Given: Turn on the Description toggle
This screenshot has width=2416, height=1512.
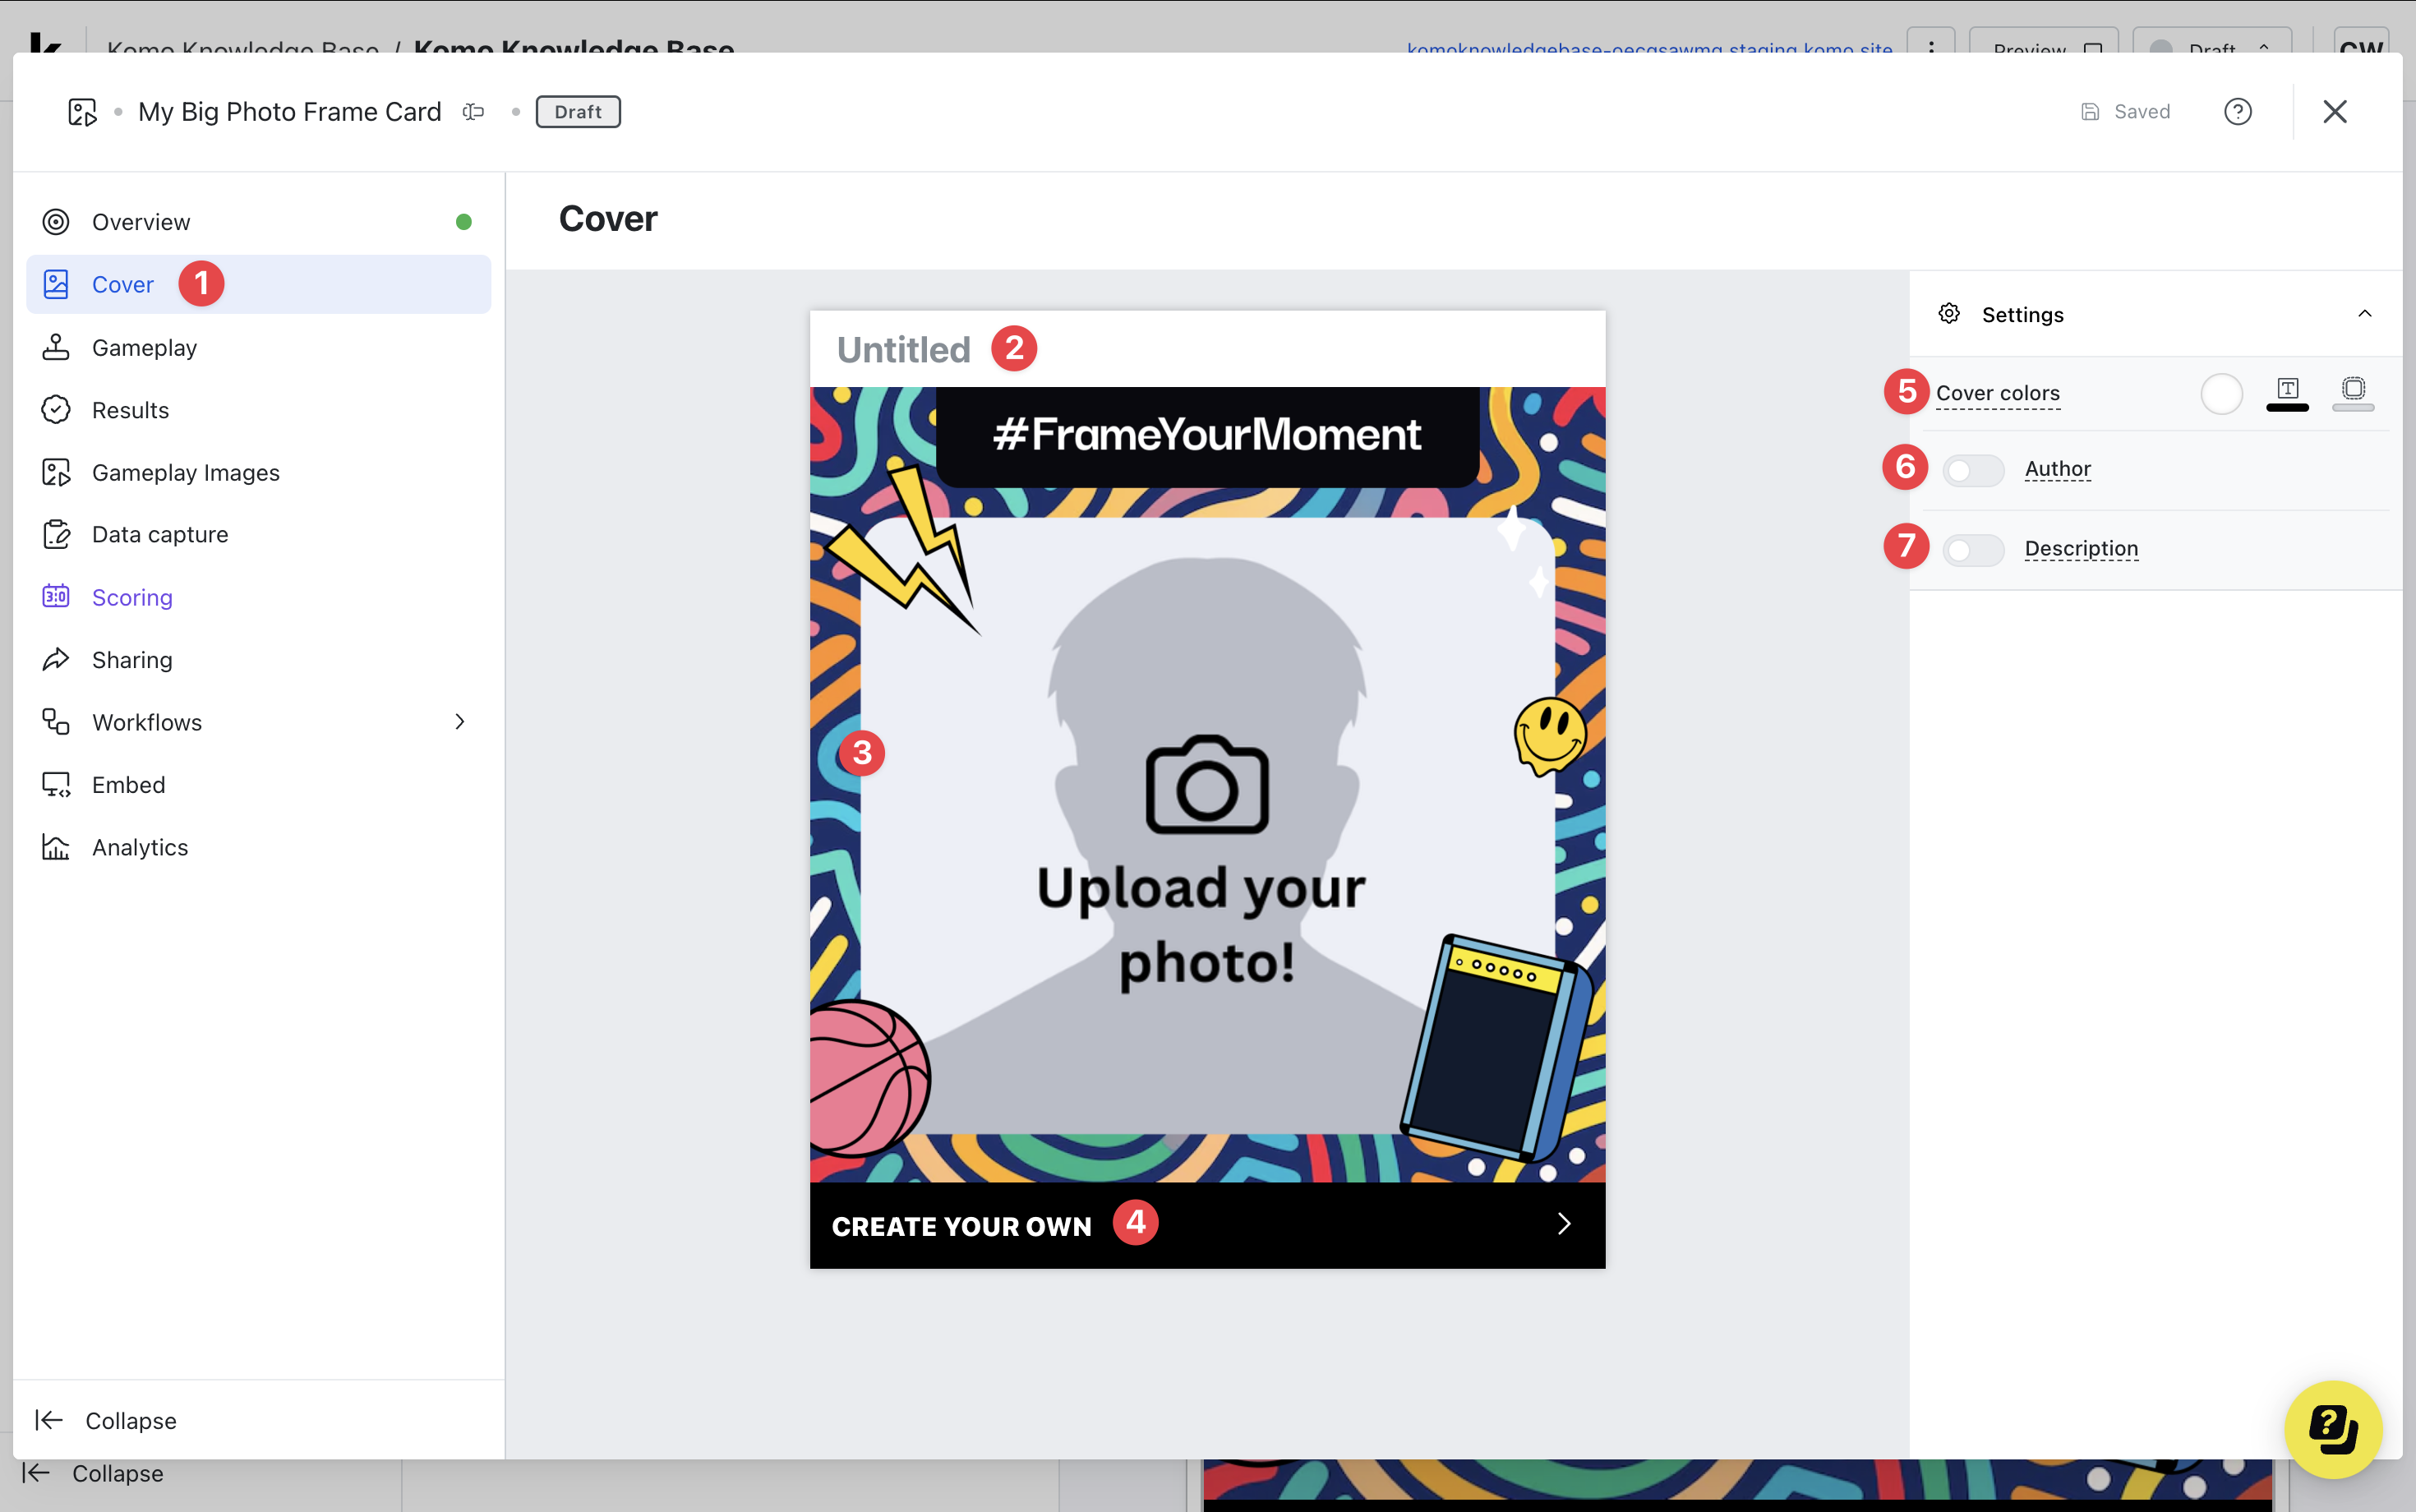Looking at the screenshot, I should 1973,550.
